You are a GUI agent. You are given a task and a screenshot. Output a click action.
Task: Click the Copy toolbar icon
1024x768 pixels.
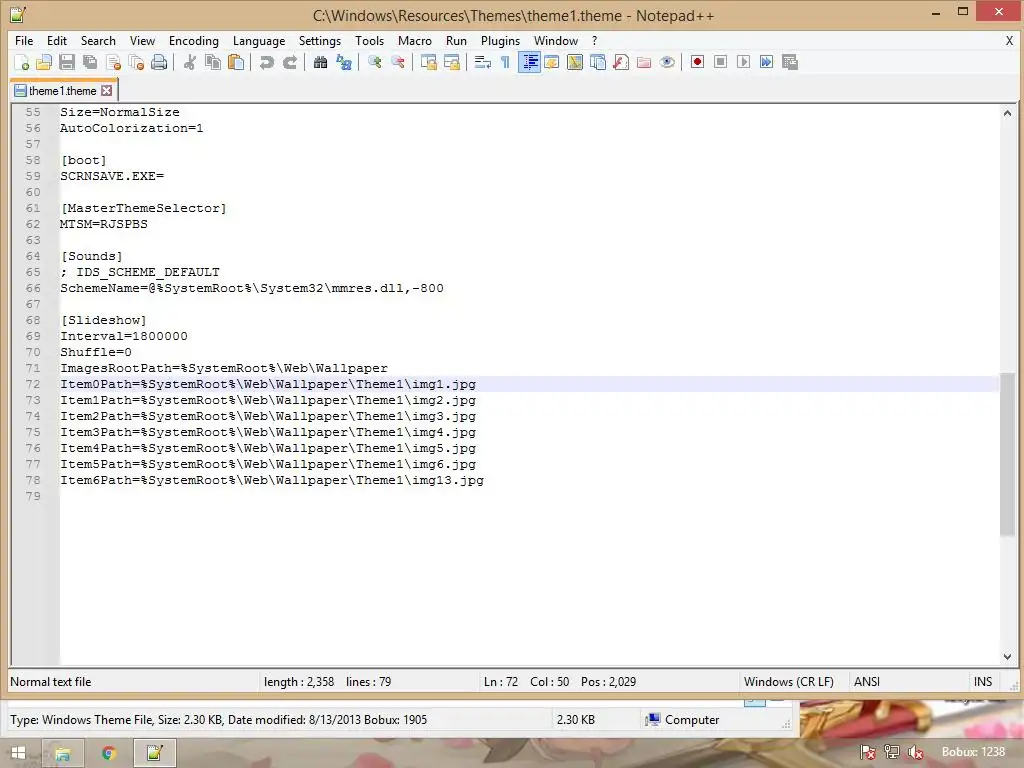coord(213,62)
